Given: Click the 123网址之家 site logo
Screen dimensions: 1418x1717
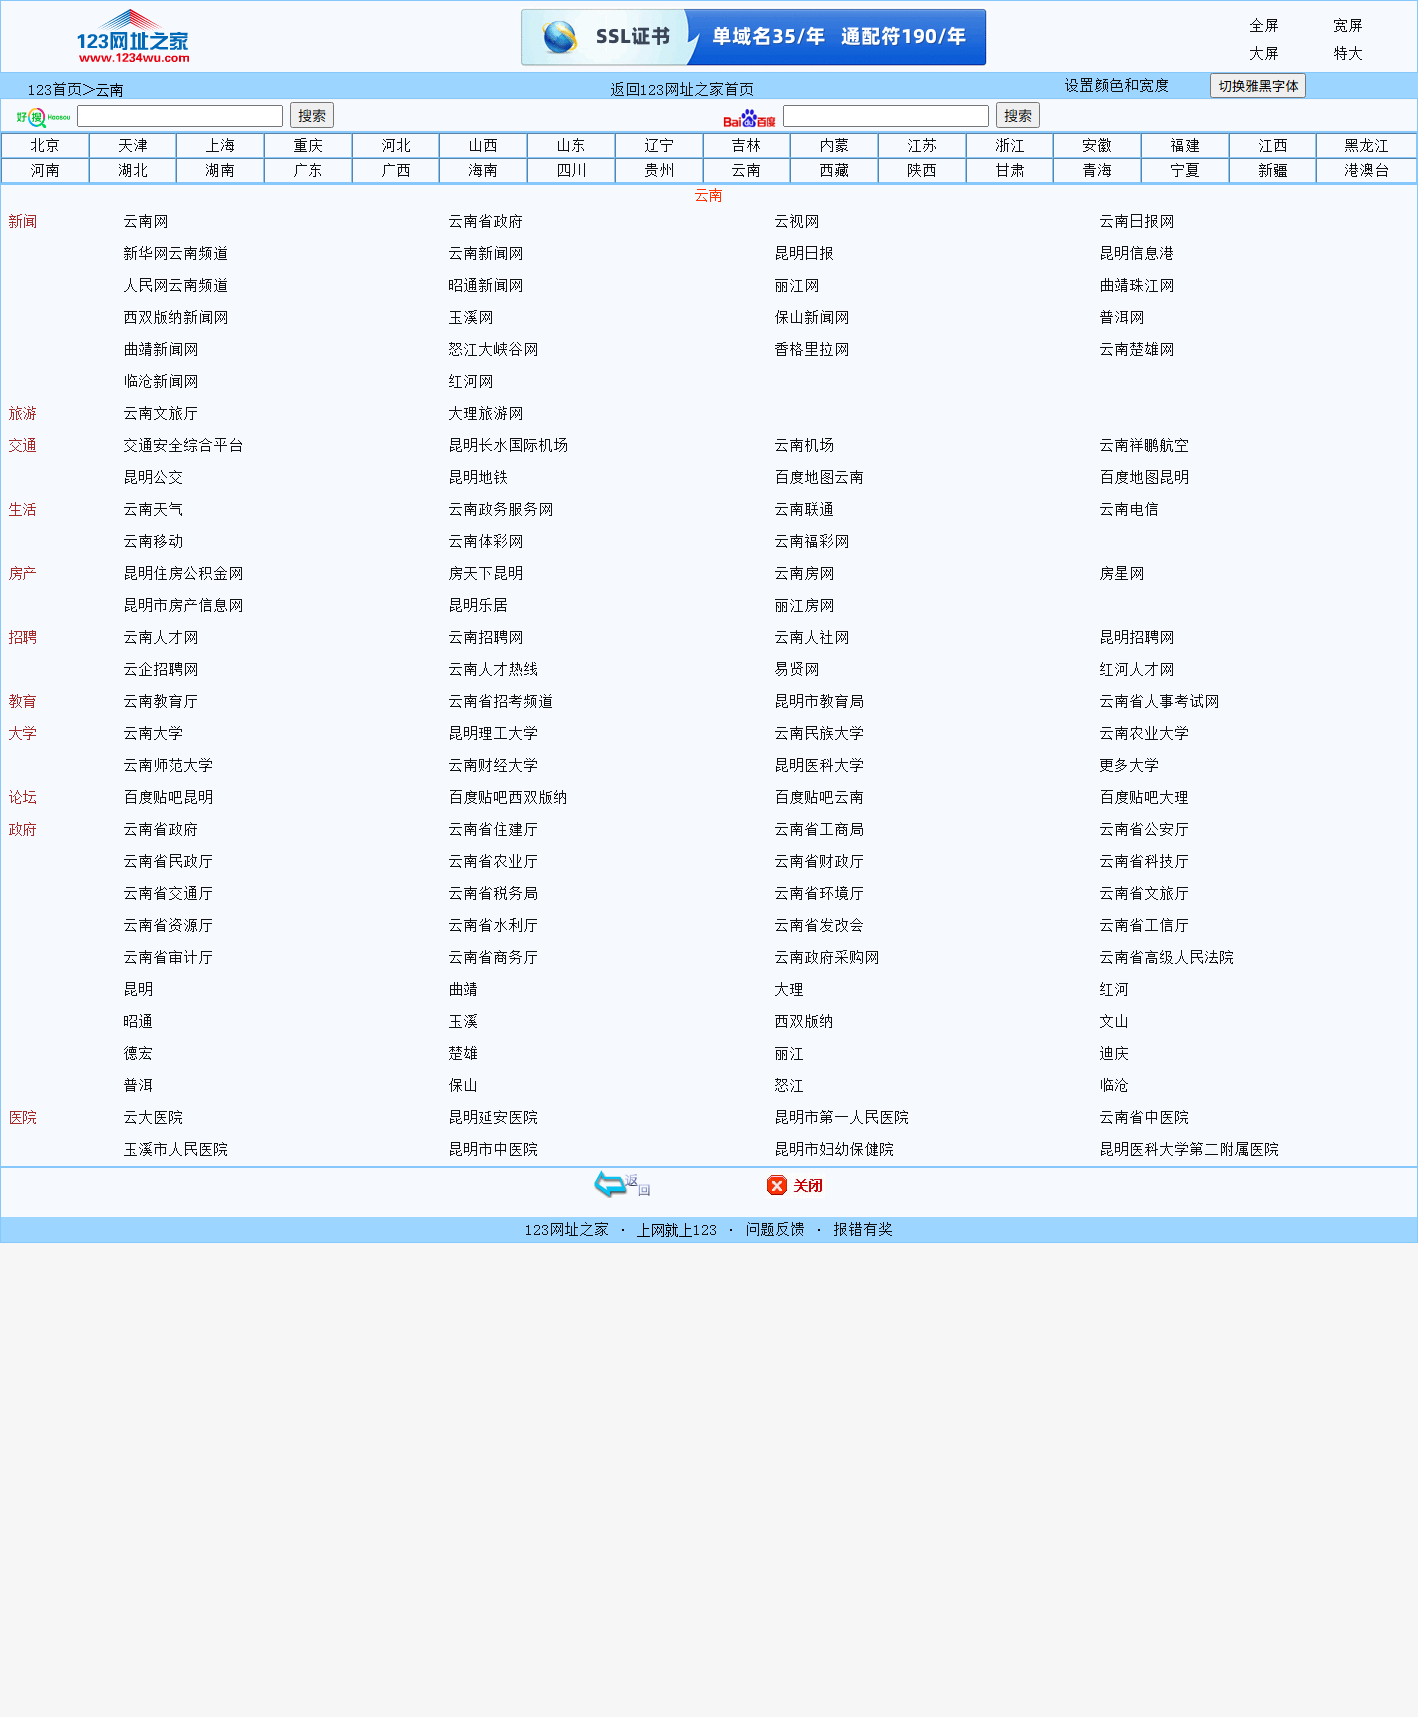Looking at the screenshot, I should coord(133,37).
